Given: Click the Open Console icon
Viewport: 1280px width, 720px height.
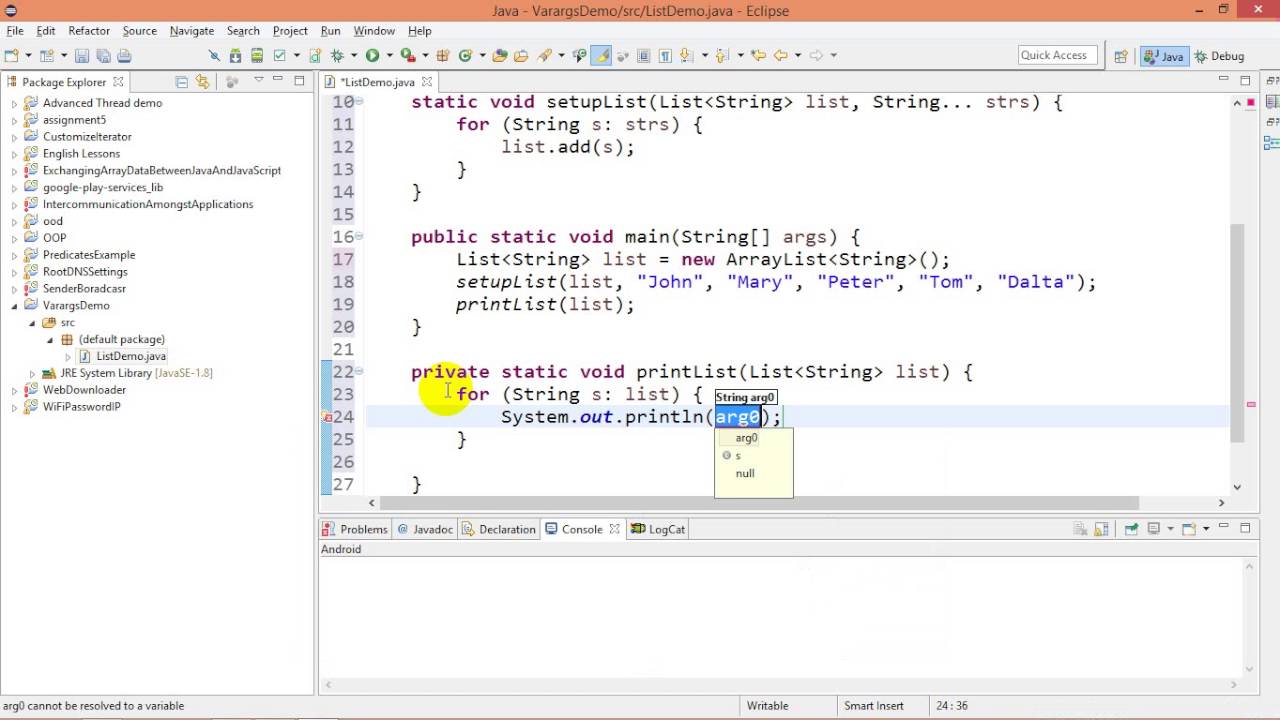Looking at the screenshot, I should coord(1189,529).
